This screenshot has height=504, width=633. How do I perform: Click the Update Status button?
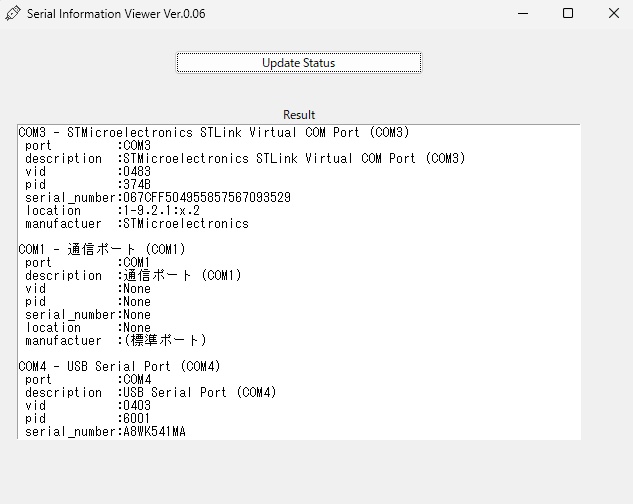tap(299, 63)
